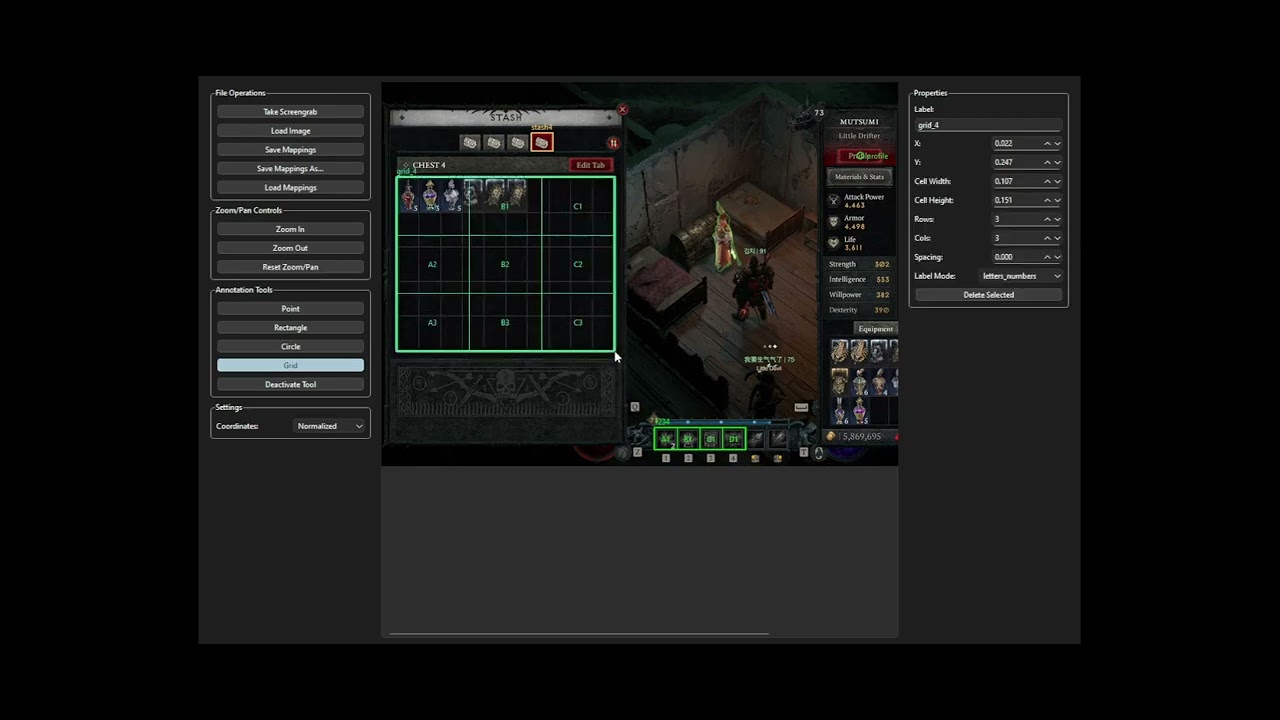
Task: Click second scorpion item in inventory top row
Action: (859, 351)
